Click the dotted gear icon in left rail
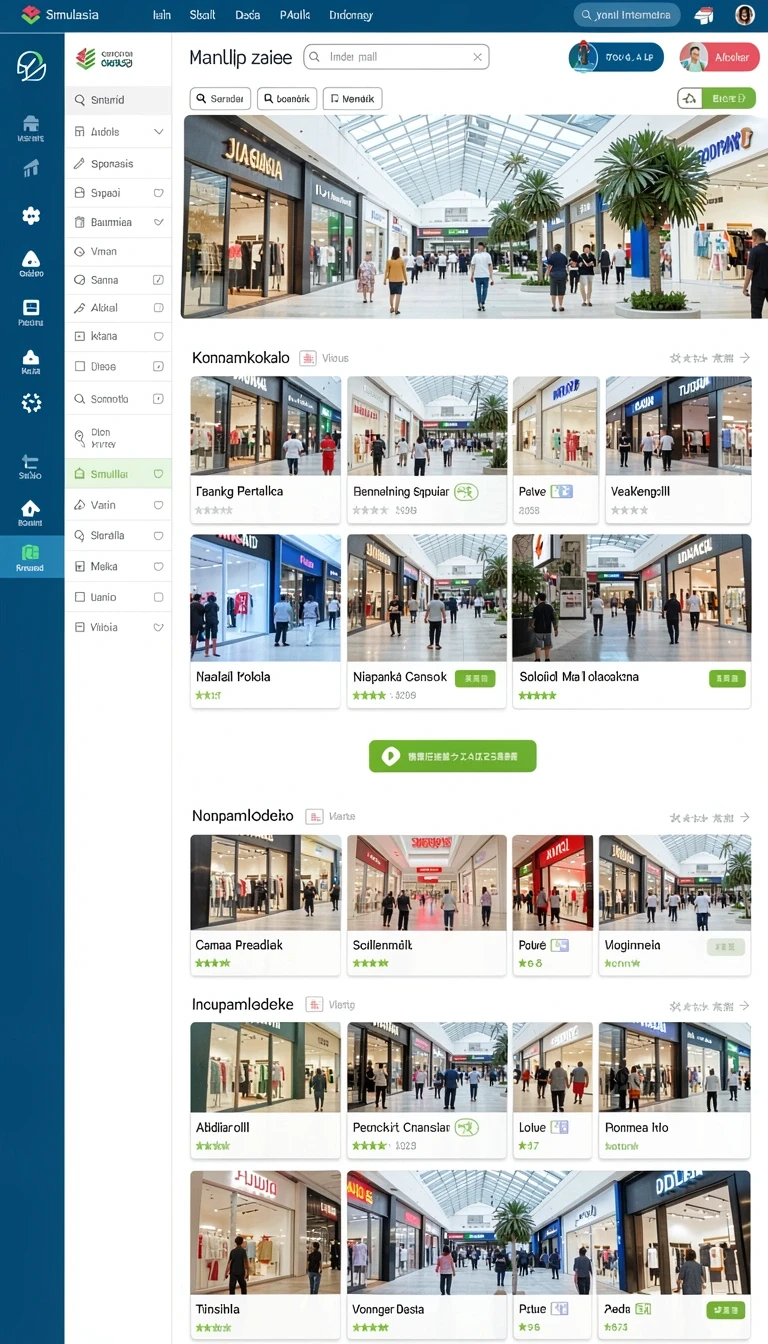 (x=31, y=402)
